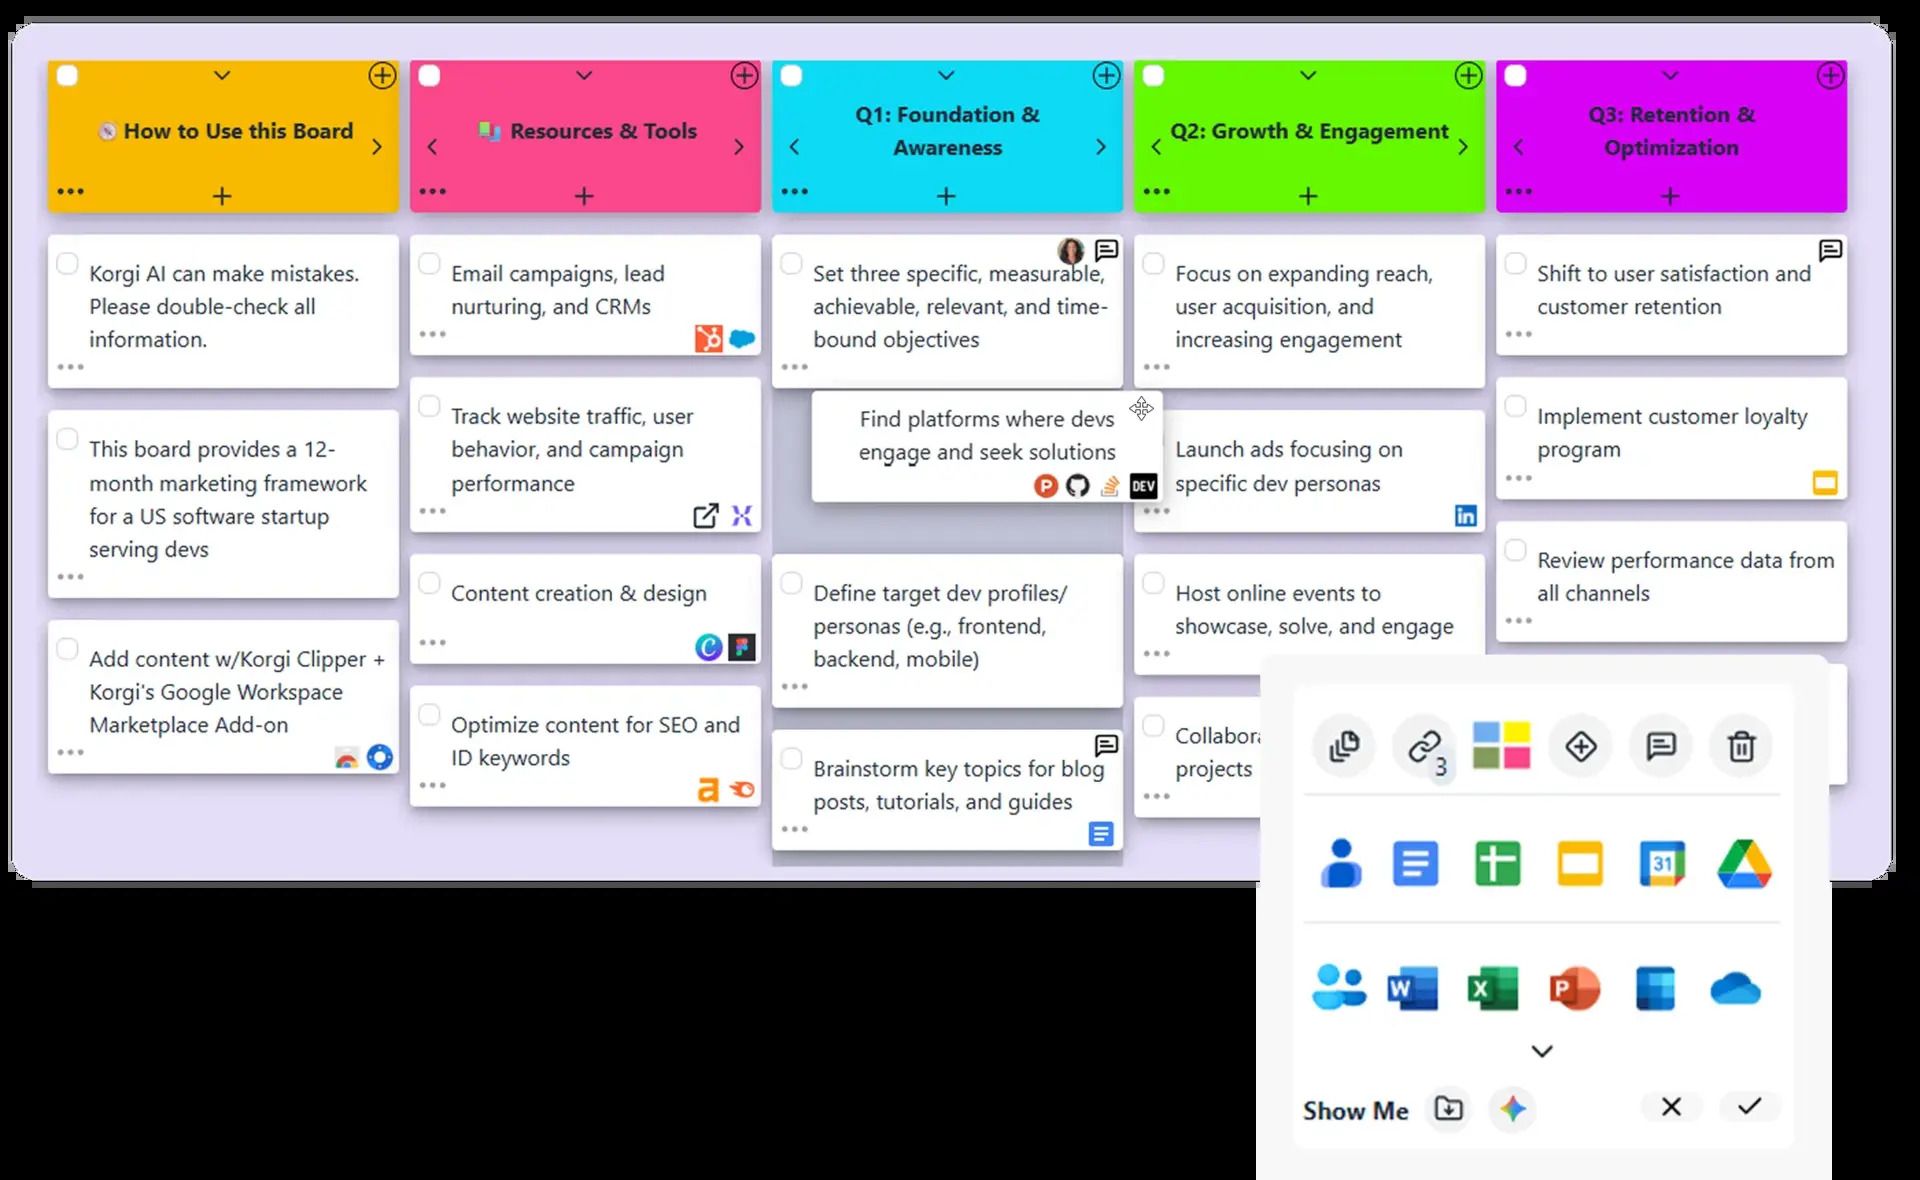This screenshot has width=1920, height=1180.
Task: Open three-dots menu on Q1: Foundation & Awareness header
Action: pyautogui.click(x=794, y=191)
